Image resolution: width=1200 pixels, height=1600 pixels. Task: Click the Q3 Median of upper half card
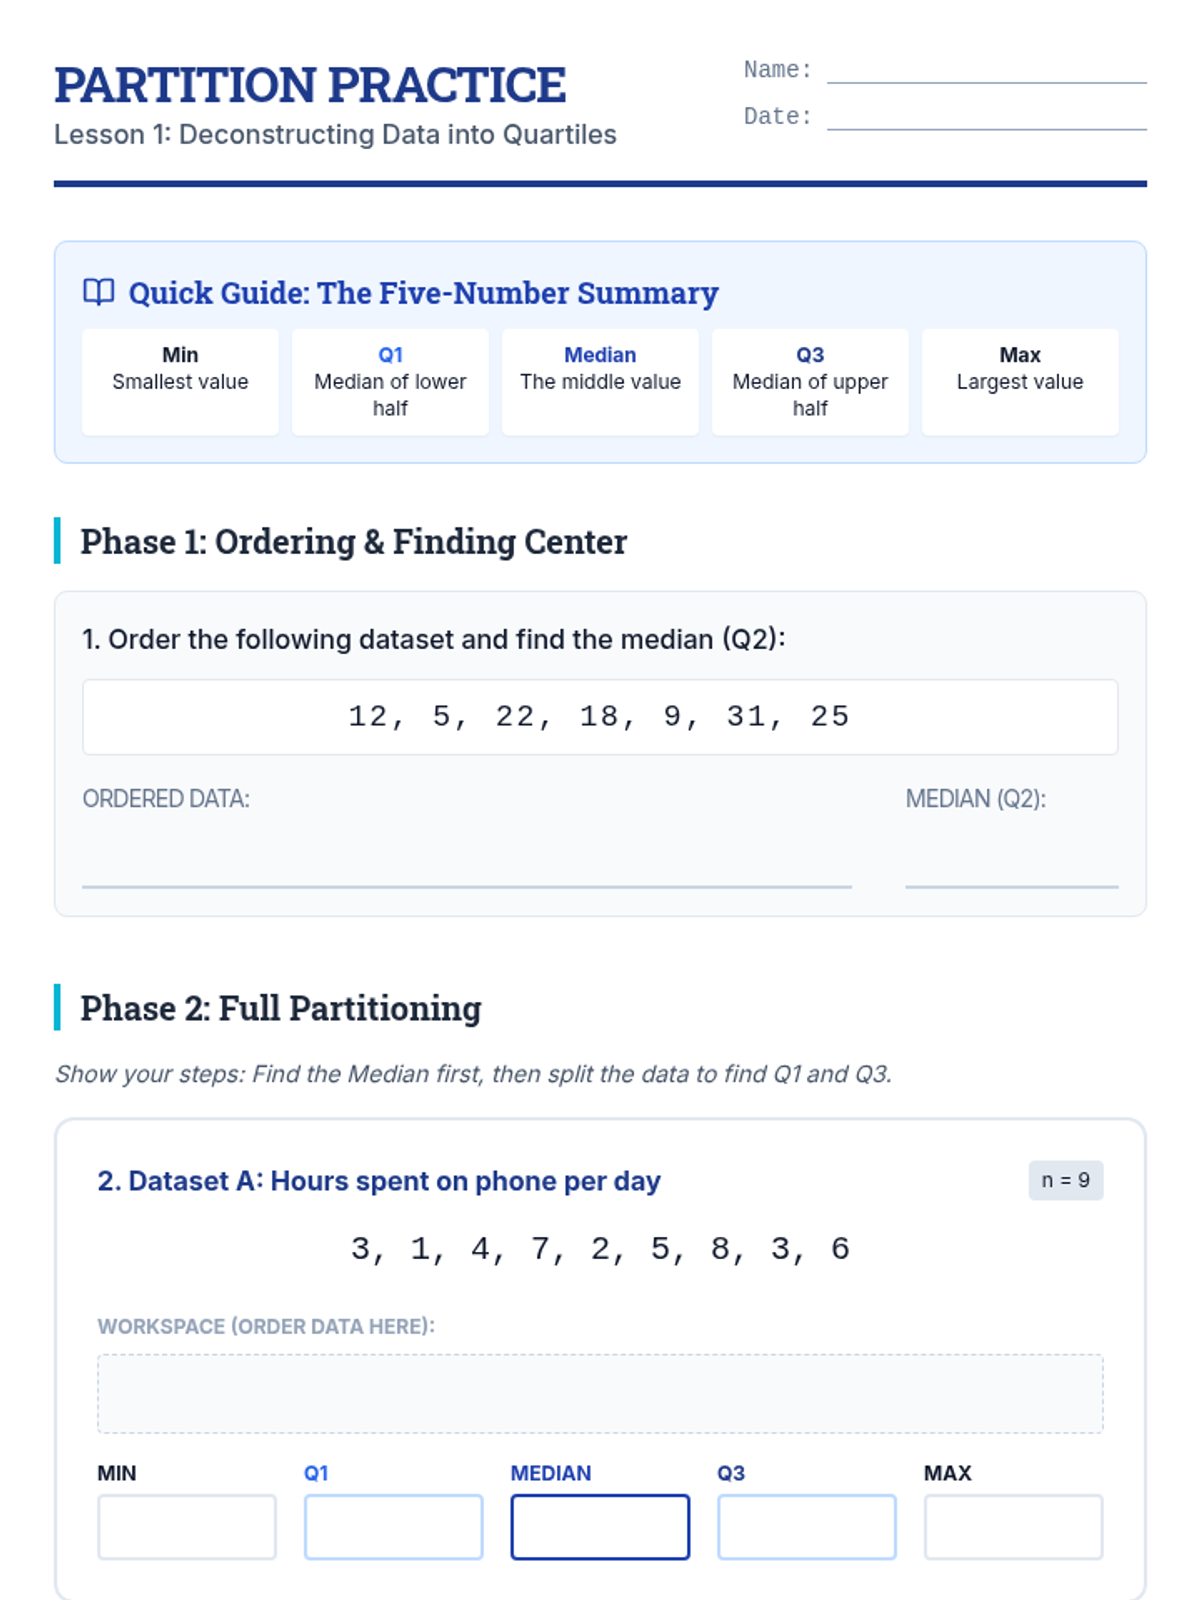click(x=810, y=381)
